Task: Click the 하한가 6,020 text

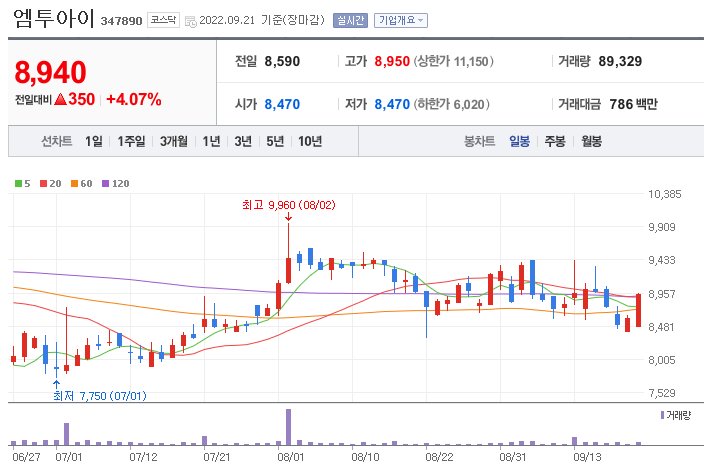Action: [452, 105]
